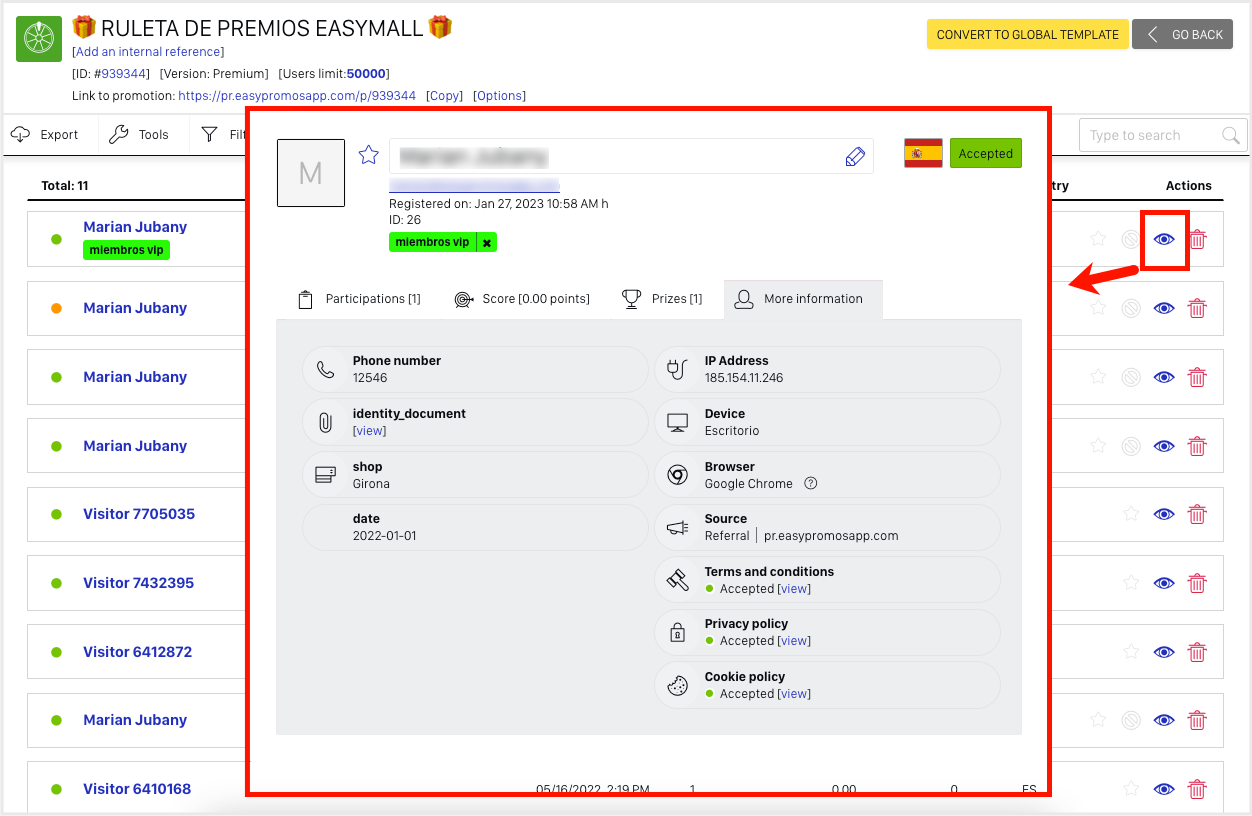Click date value 2022-01-01
The image size is (1252, 816).
coord(385,536)
